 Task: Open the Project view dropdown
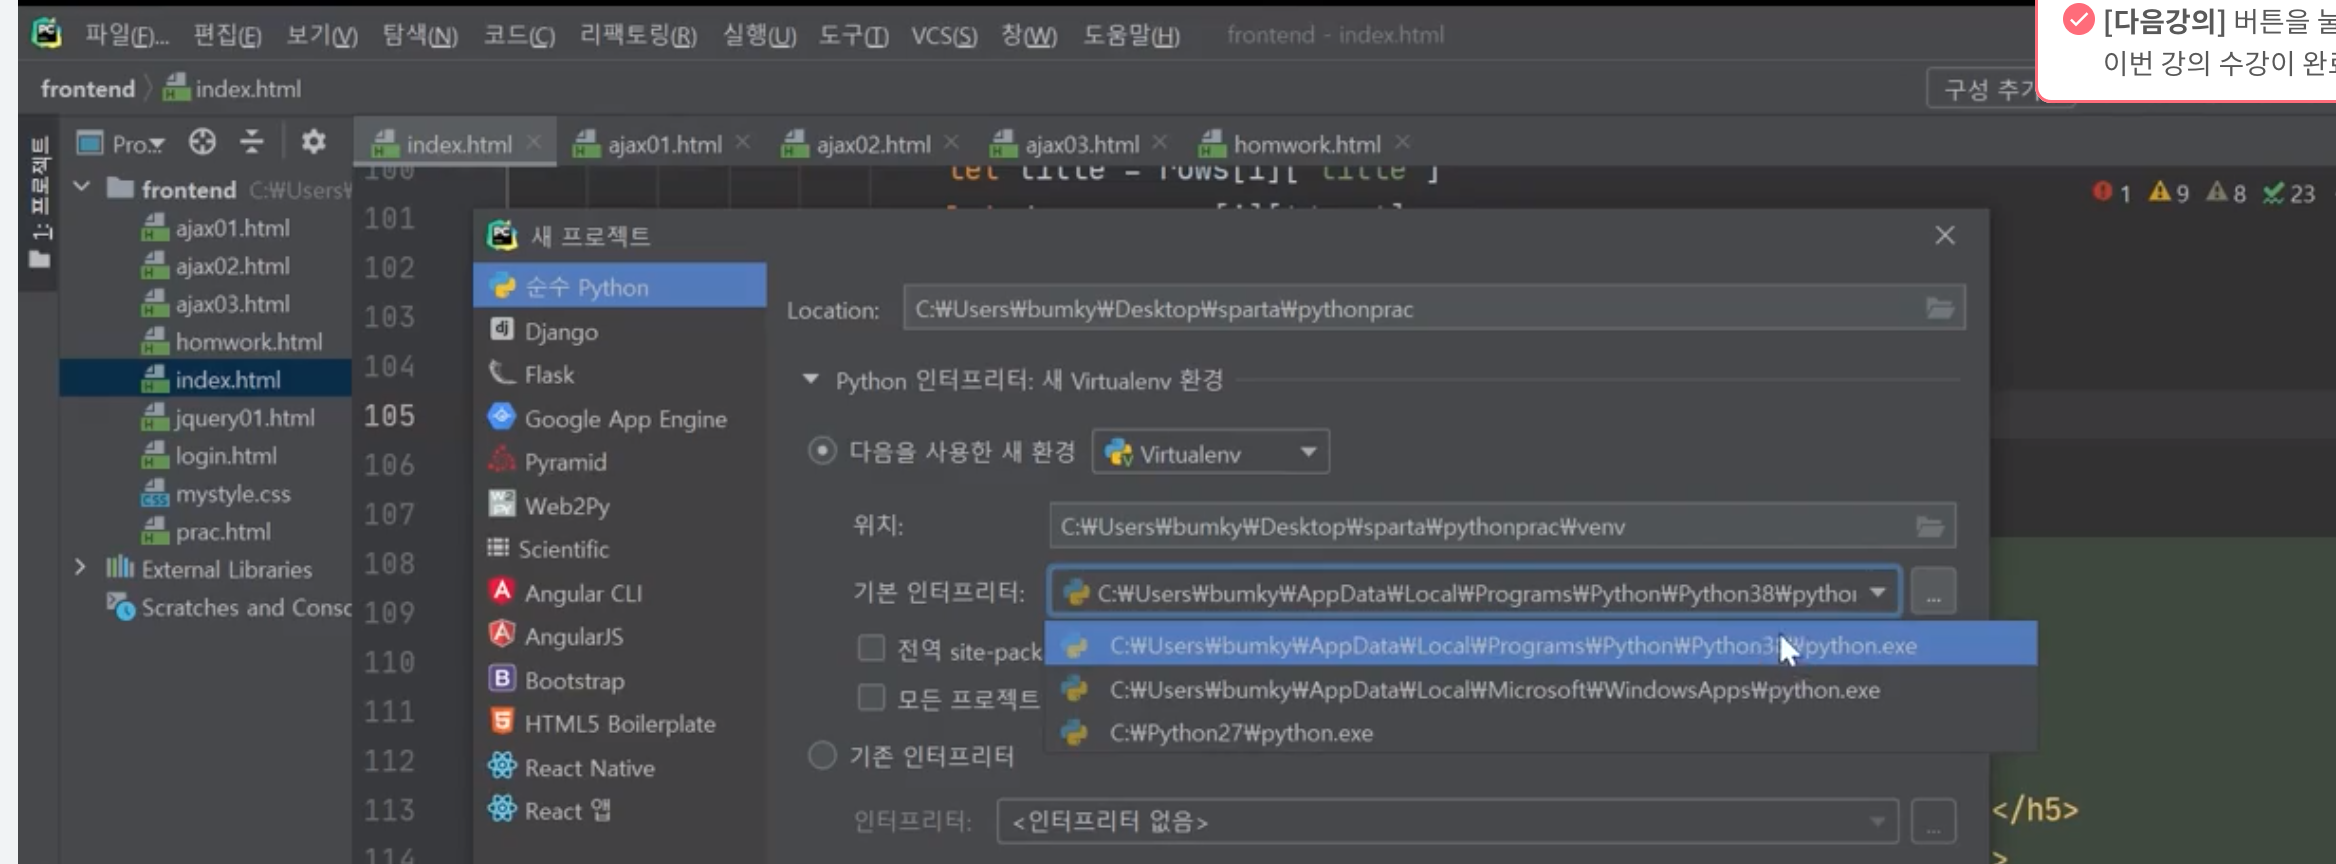(121, 143)
